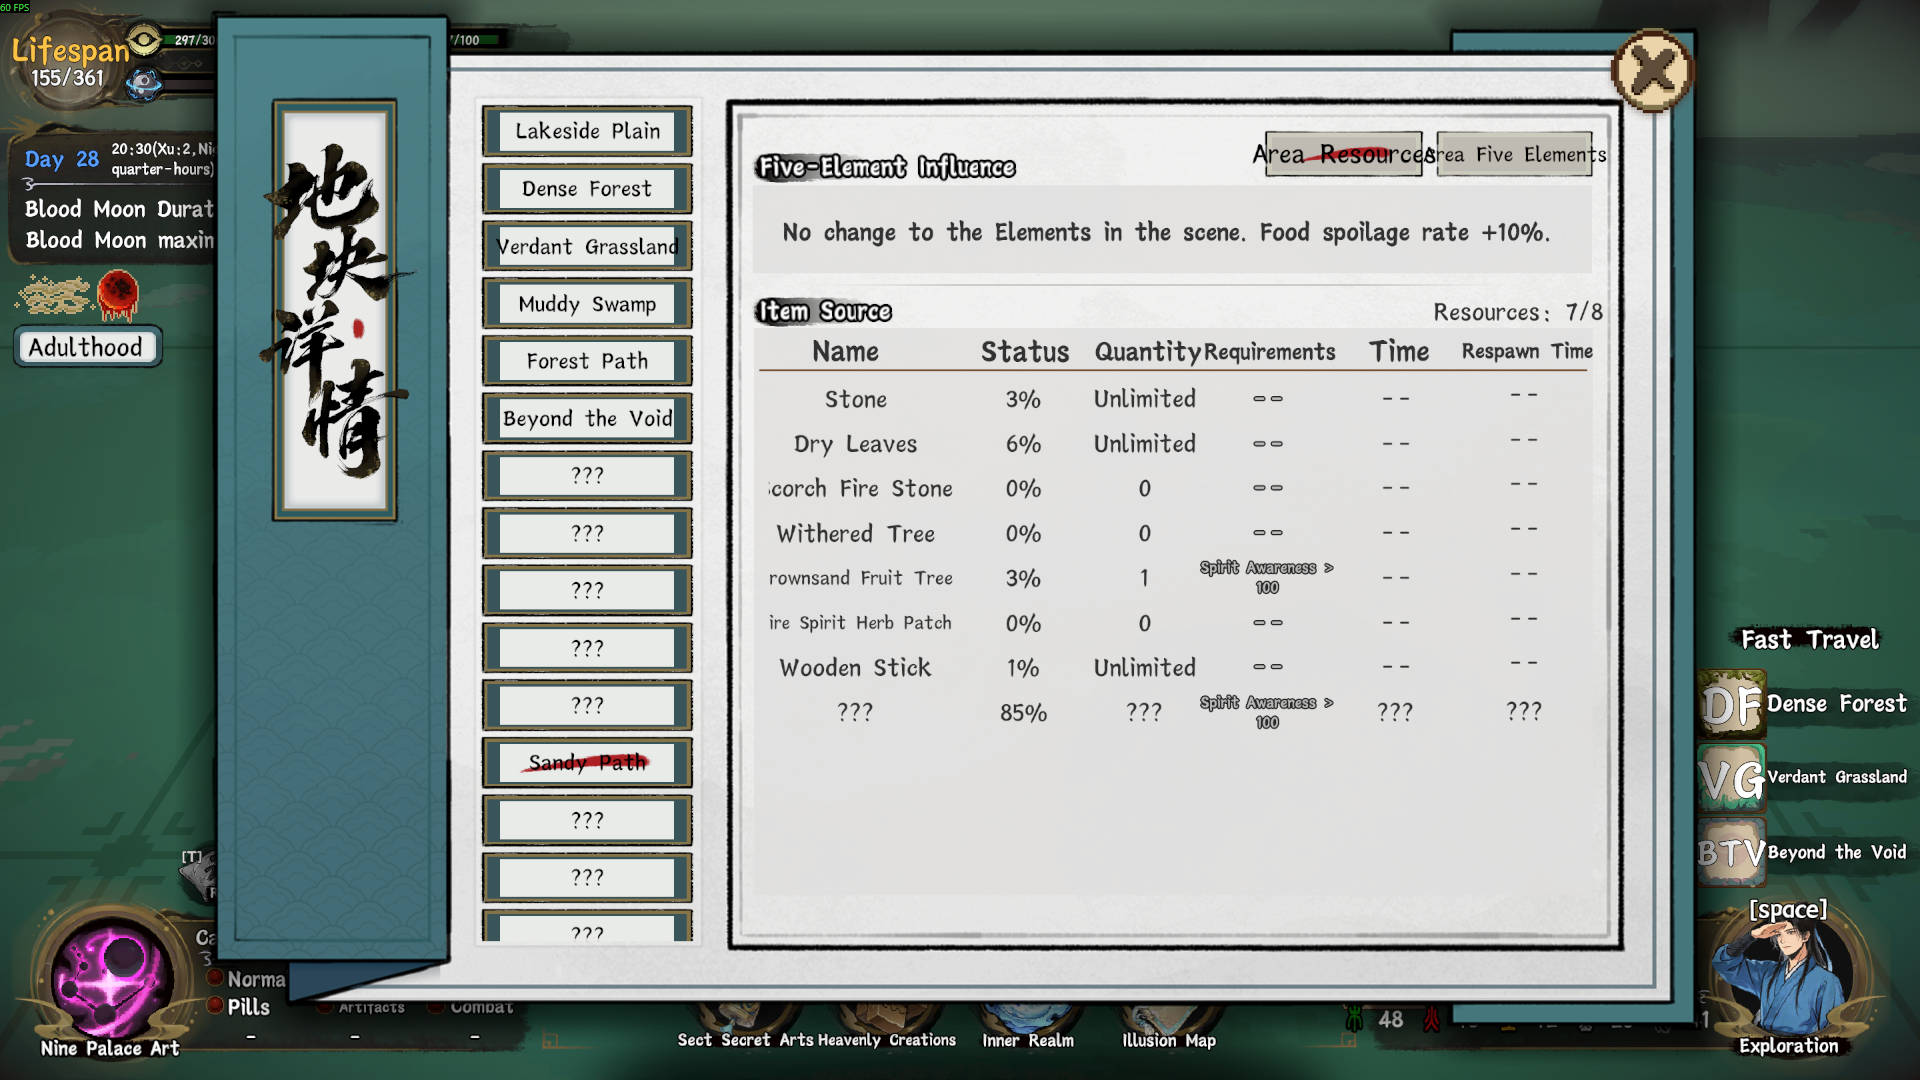Click the Adulthood stage label
1920x1080 pixels.
87,347
